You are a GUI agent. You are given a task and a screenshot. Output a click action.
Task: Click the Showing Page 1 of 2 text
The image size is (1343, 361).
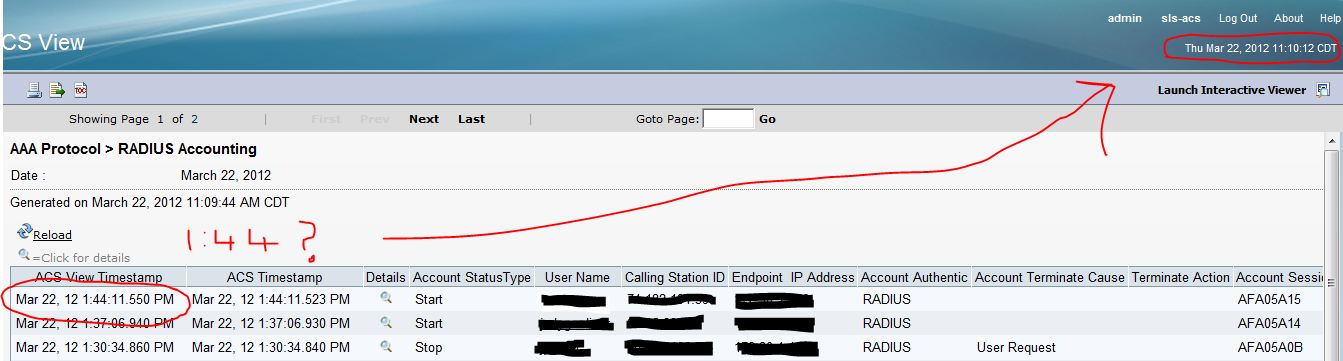click(133, 119)
